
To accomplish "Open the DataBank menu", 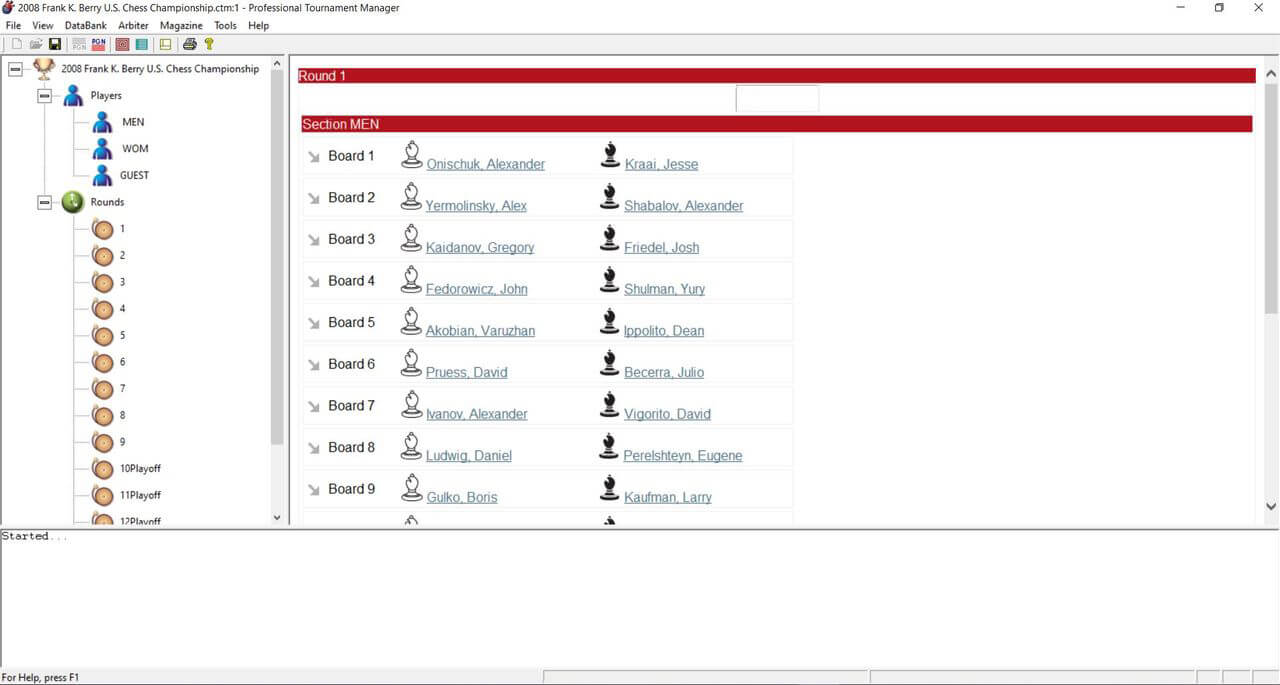I will point(86,25).
